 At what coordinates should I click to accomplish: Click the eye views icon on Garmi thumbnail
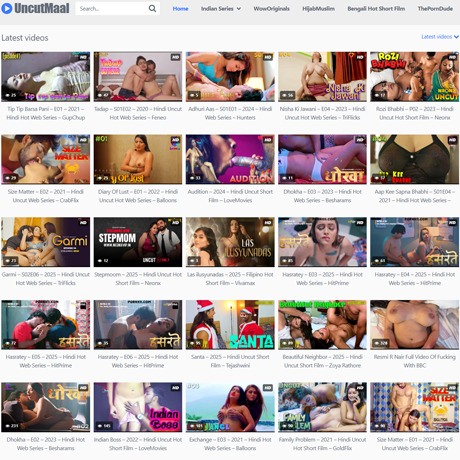8,261
